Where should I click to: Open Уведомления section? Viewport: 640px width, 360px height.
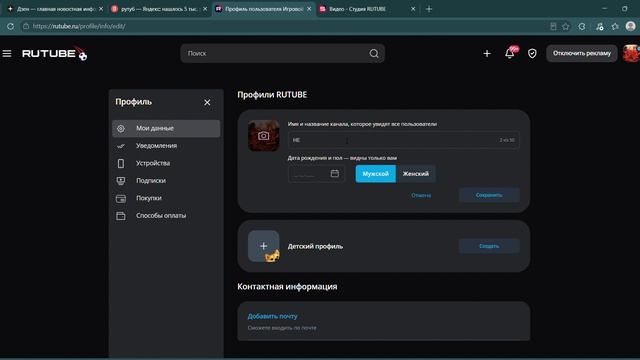pos(166,146)
